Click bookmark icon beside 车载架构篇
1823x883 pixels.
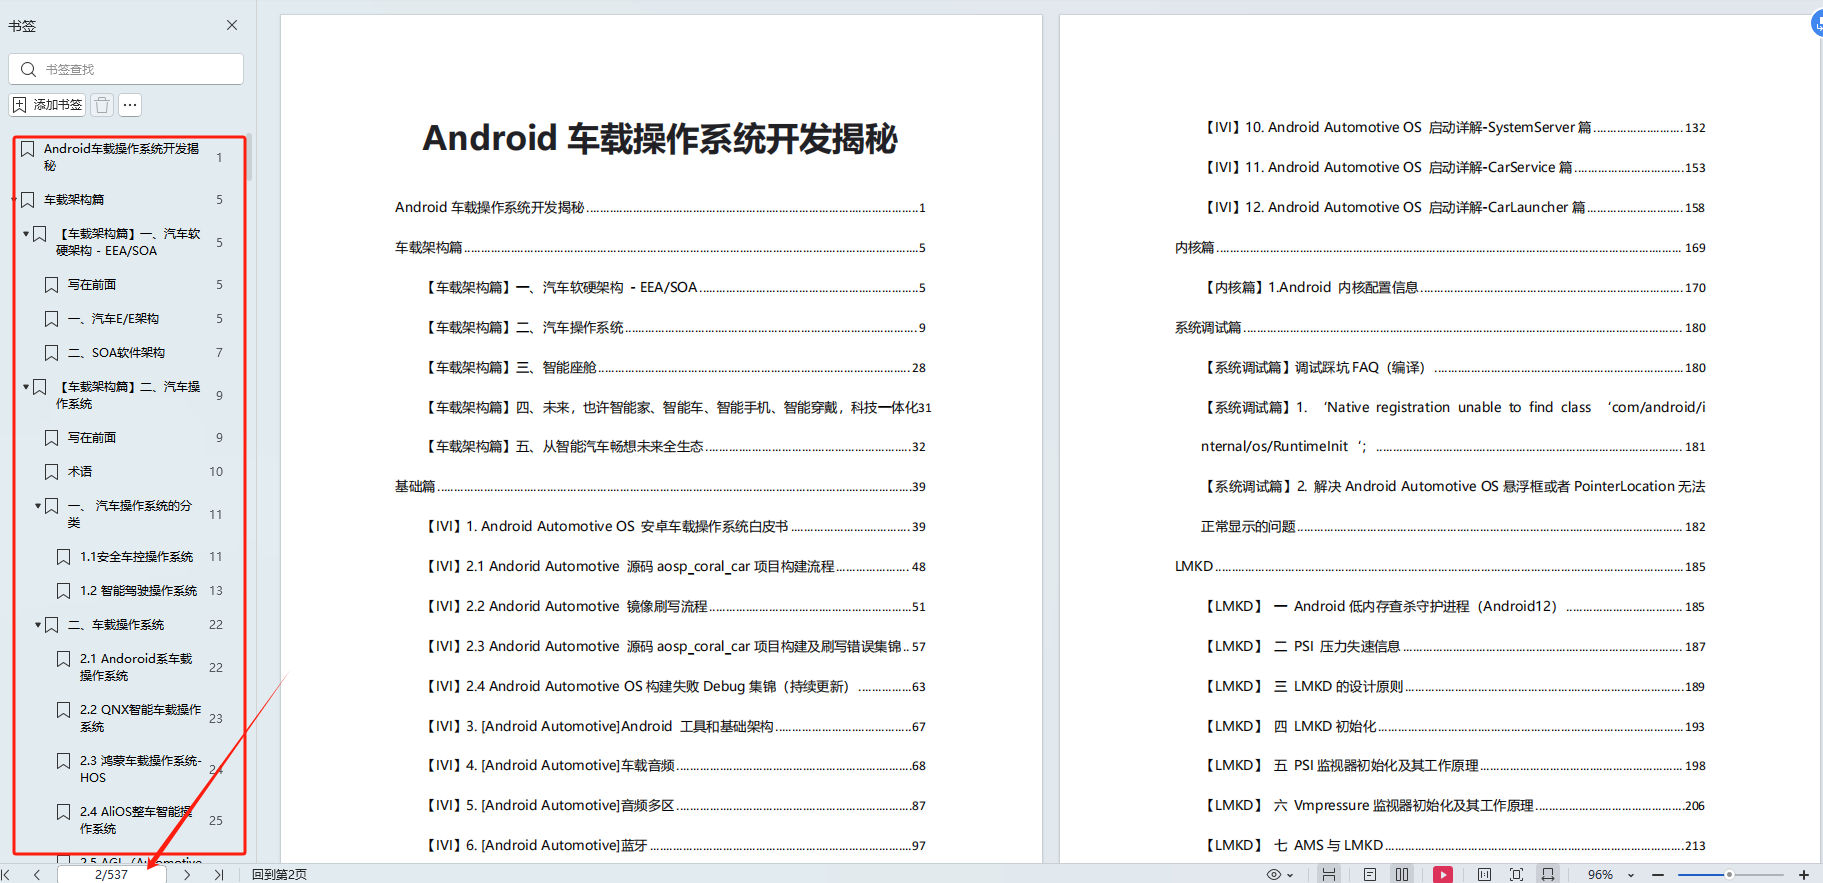point(28,200)
